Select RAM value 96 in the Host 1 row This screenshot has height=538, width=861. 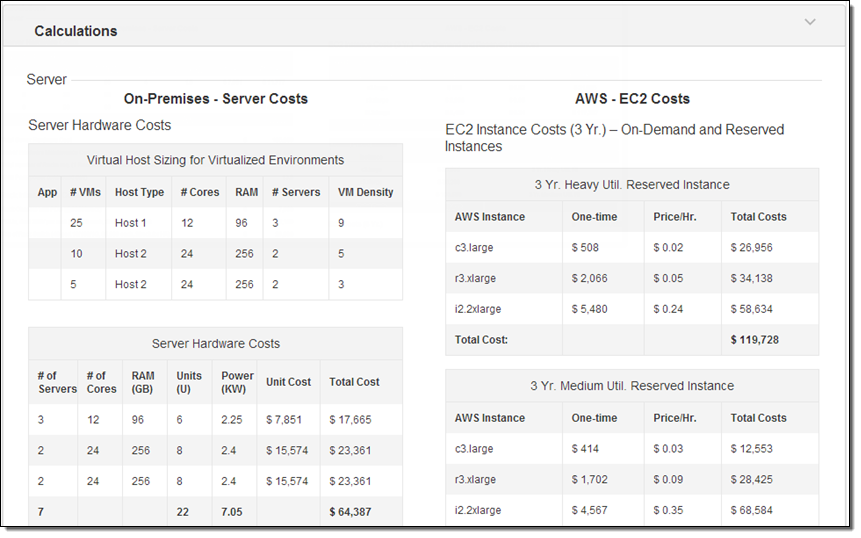pos(242,223)
